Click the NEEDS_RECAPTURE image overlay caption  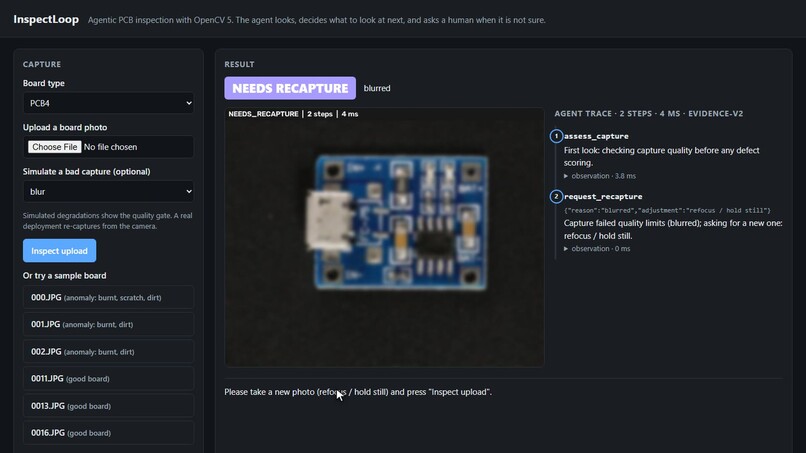(x=294, y=114)
